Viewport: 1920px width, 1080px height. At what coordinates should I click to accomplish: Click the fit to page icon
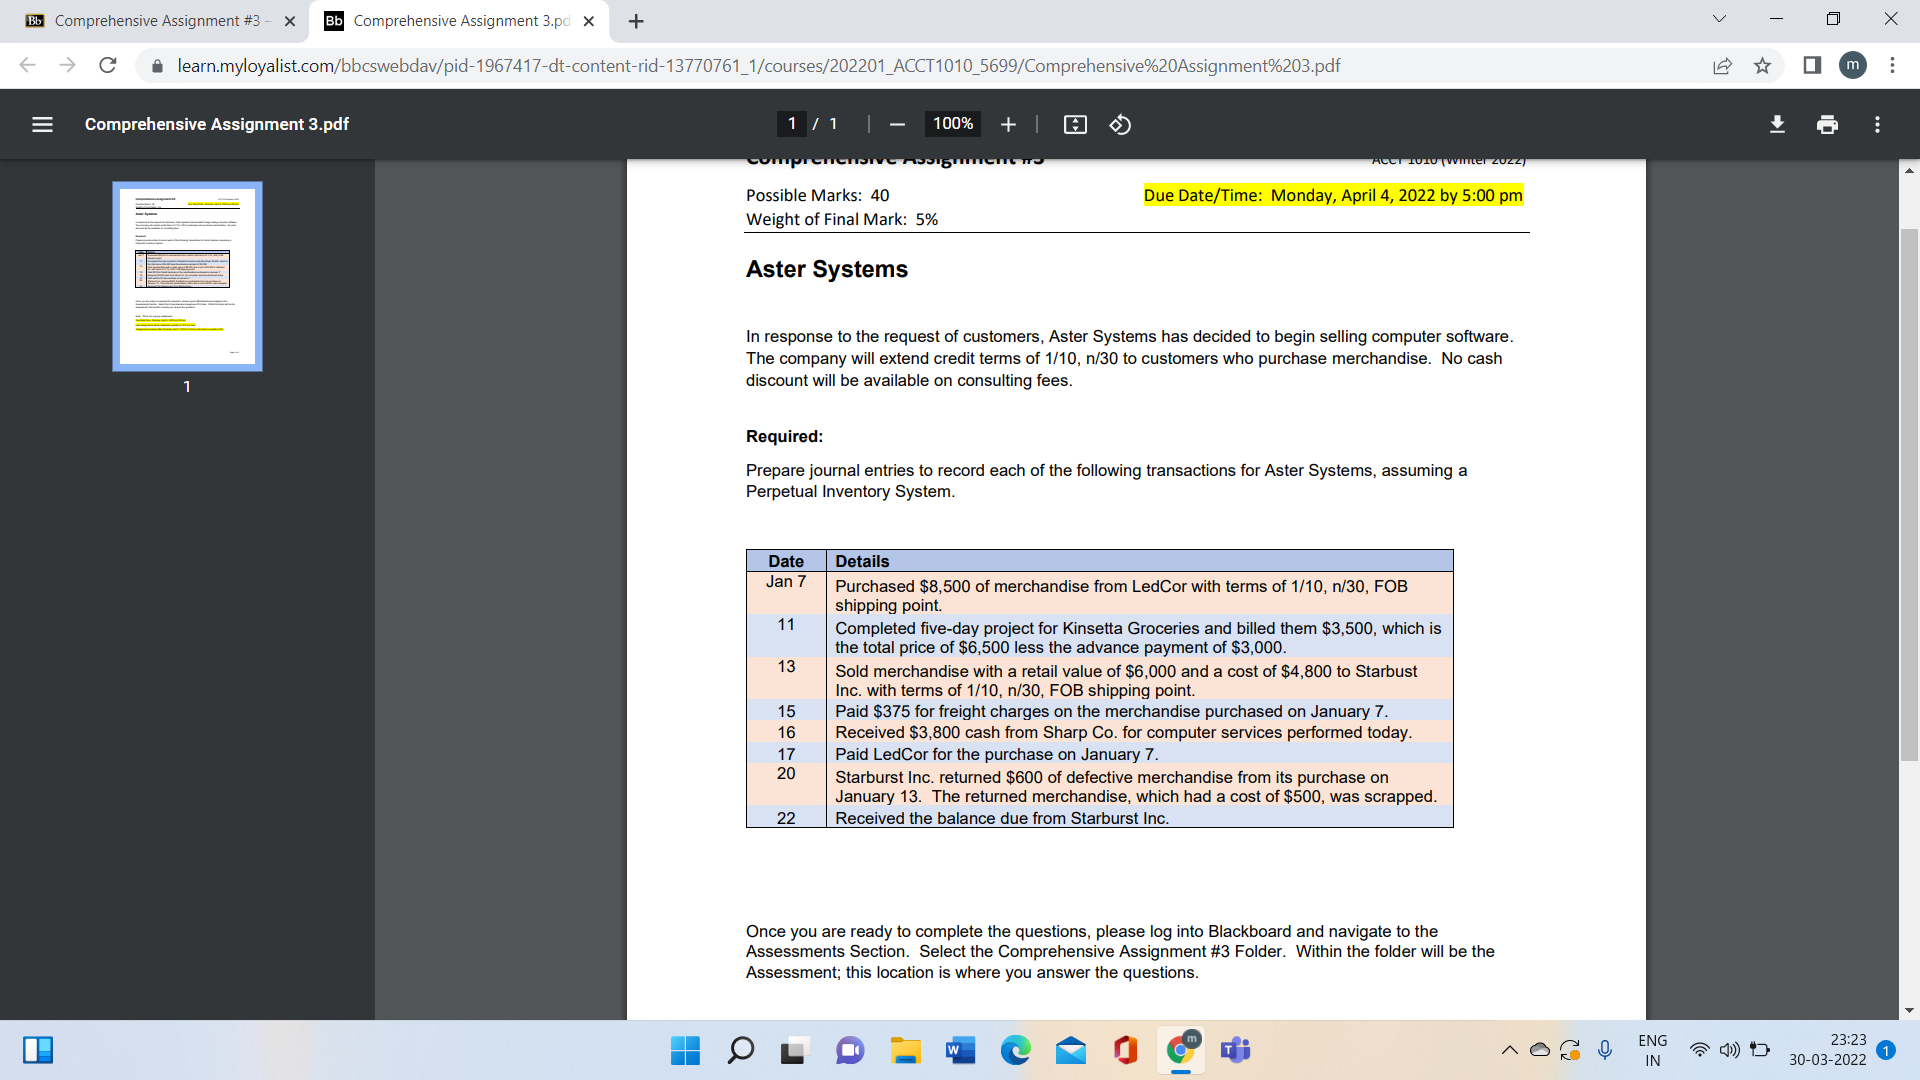1075,124
